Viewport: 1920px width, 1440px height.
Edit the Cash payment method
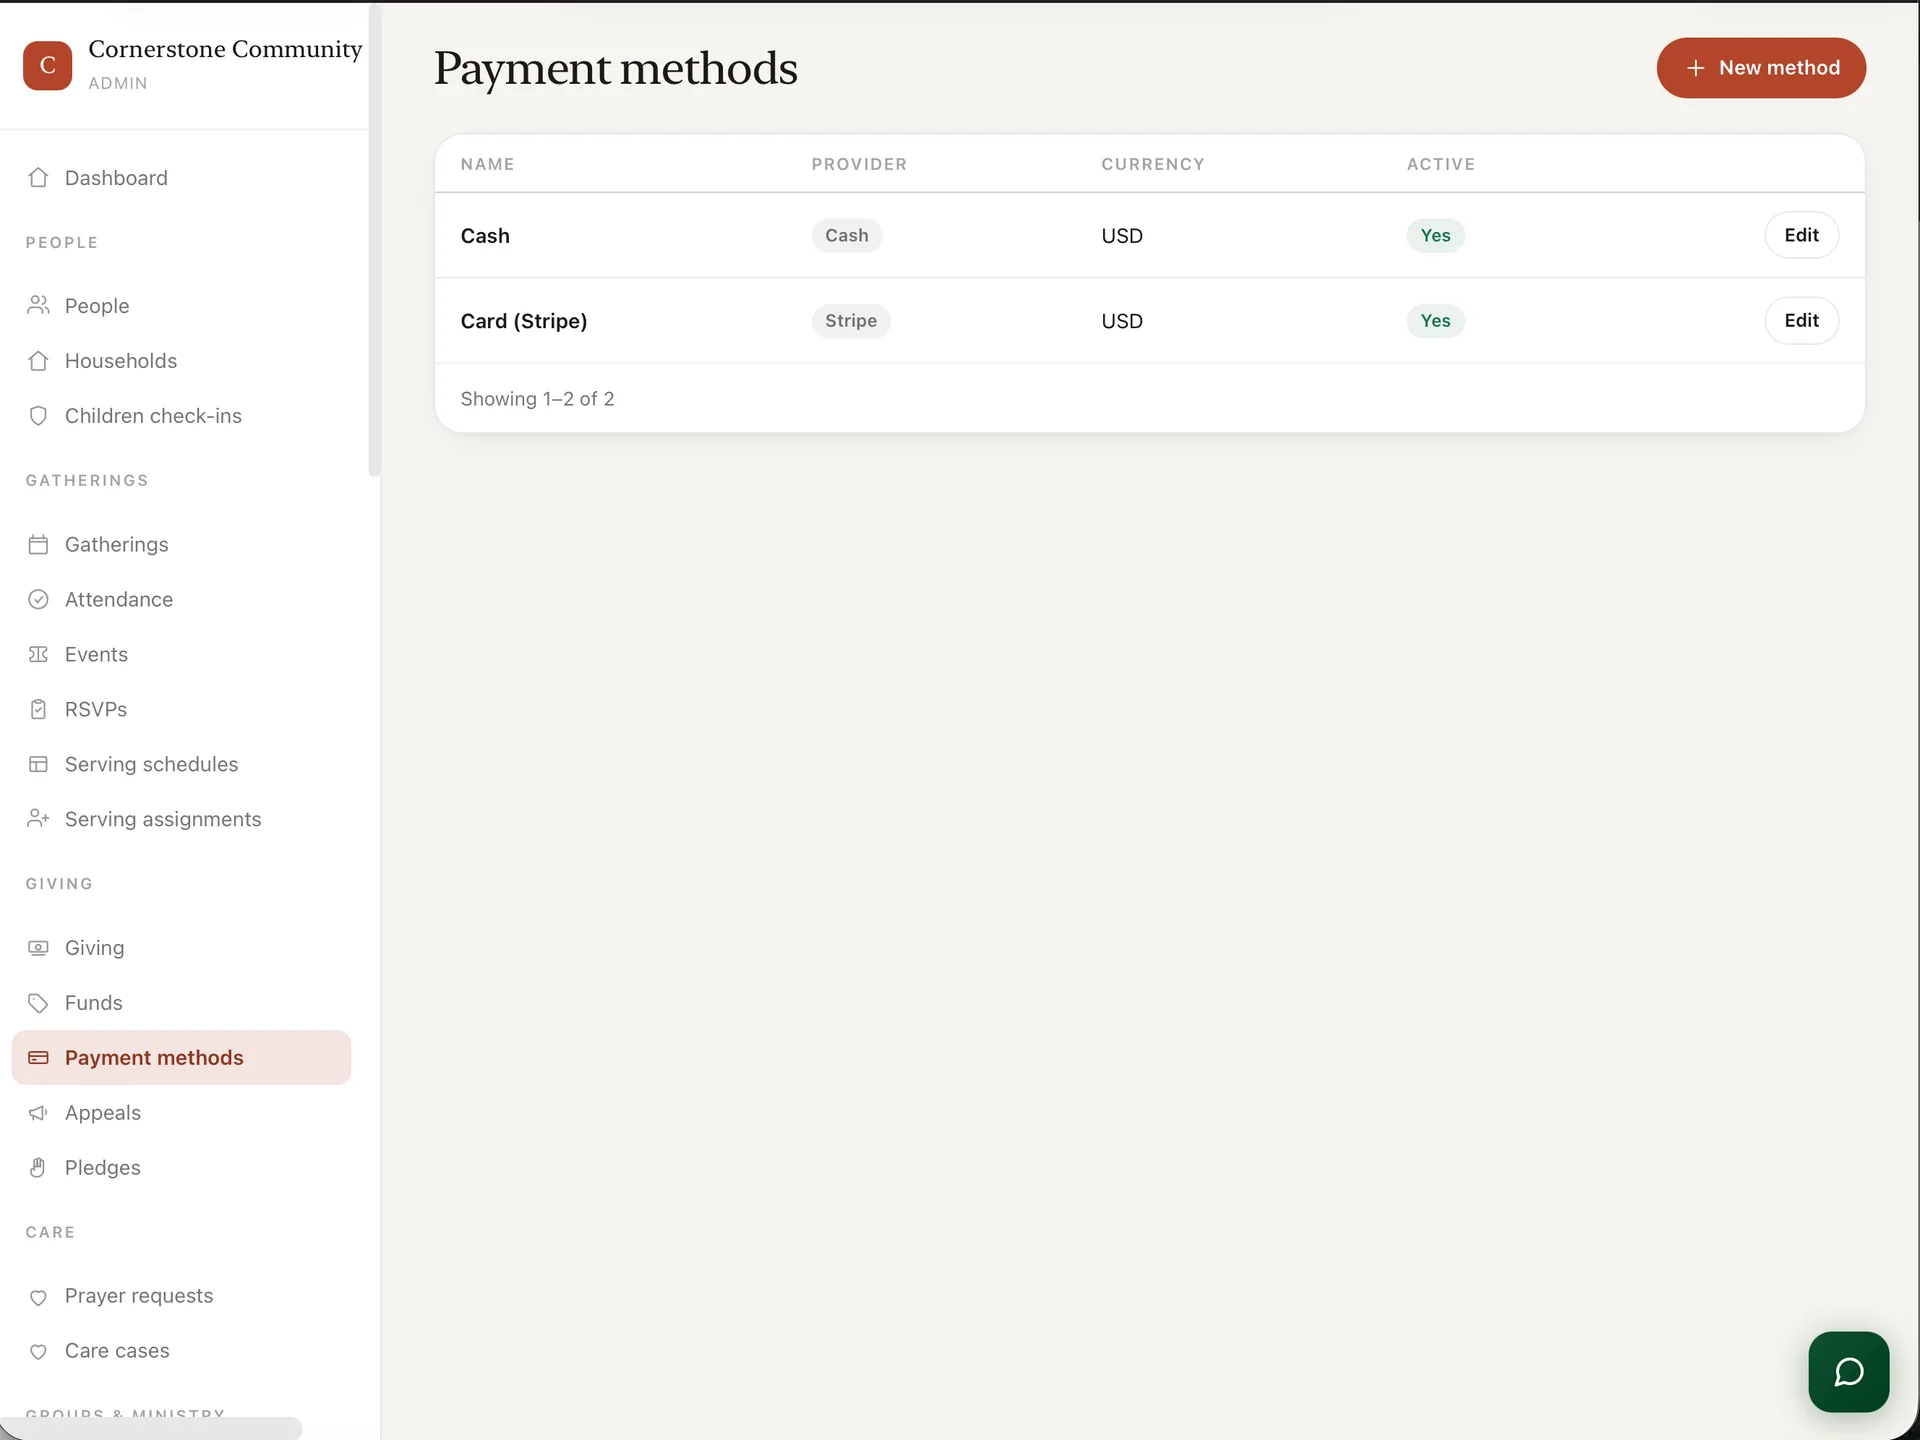tap(1801, 235)
